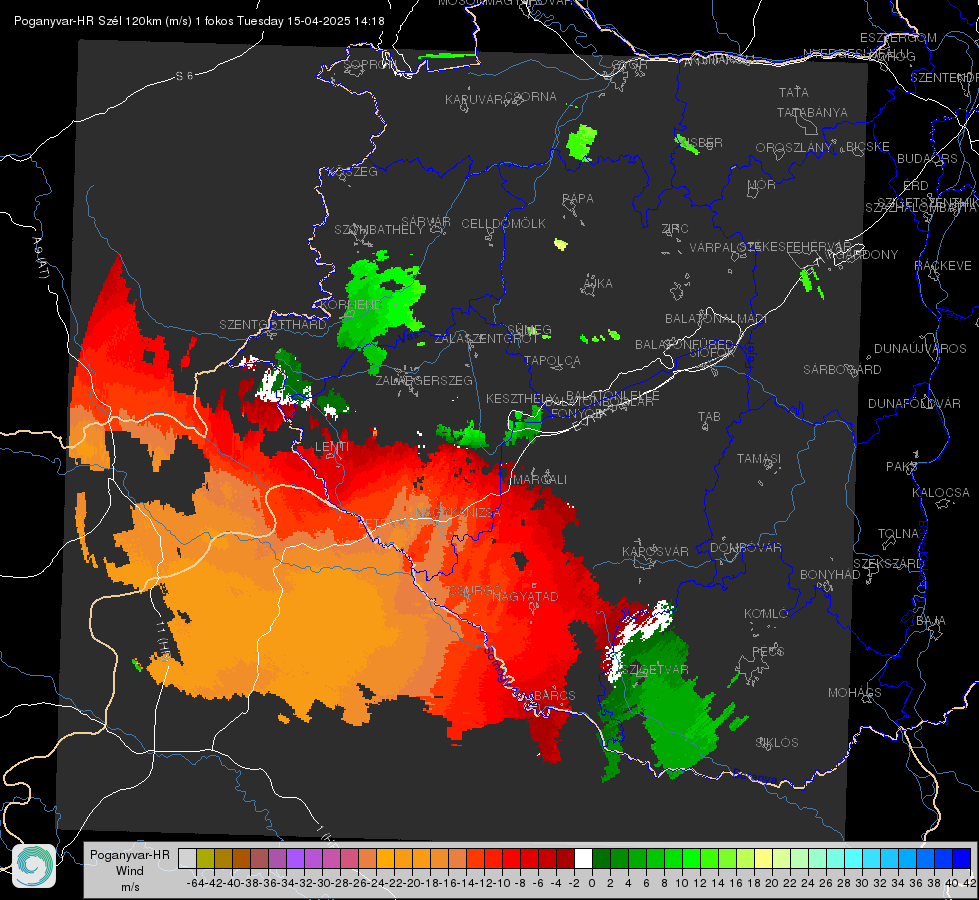
Task: Click the KAPOSVAR city label
Action: pyautogui.click(x=655, y=552)
